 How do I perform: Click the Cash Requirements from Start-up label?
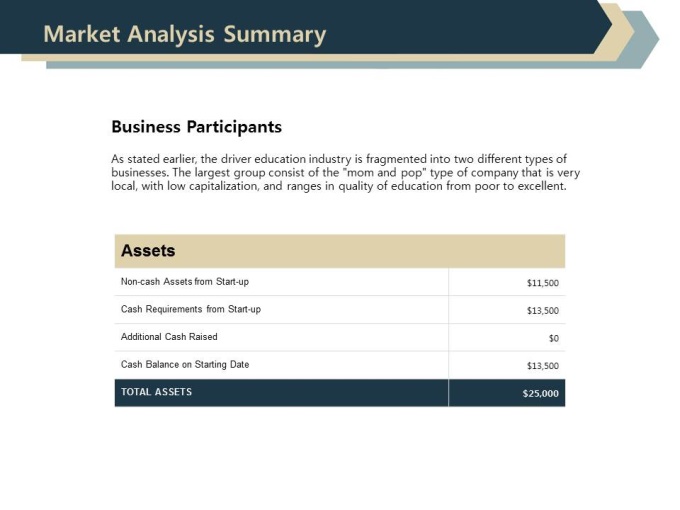(x=191, y=309)
